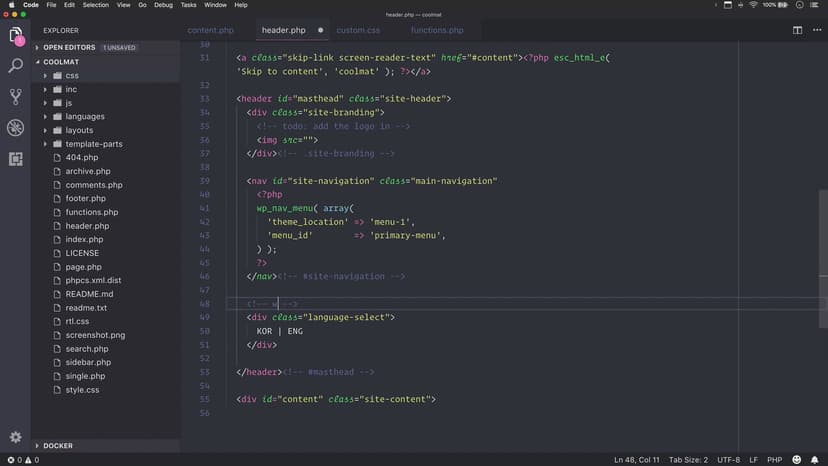
Task: Open footer.php from the file explorer
Action: (85, 198)
